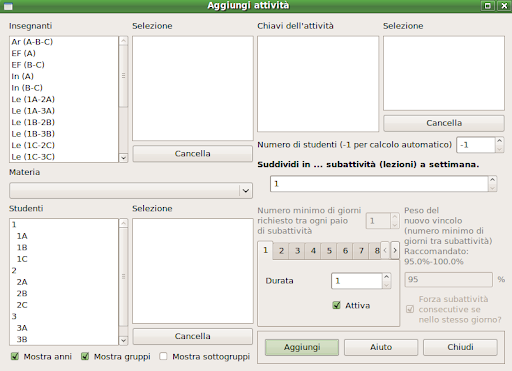Select teacher EF (B-C)

point(64,65)
